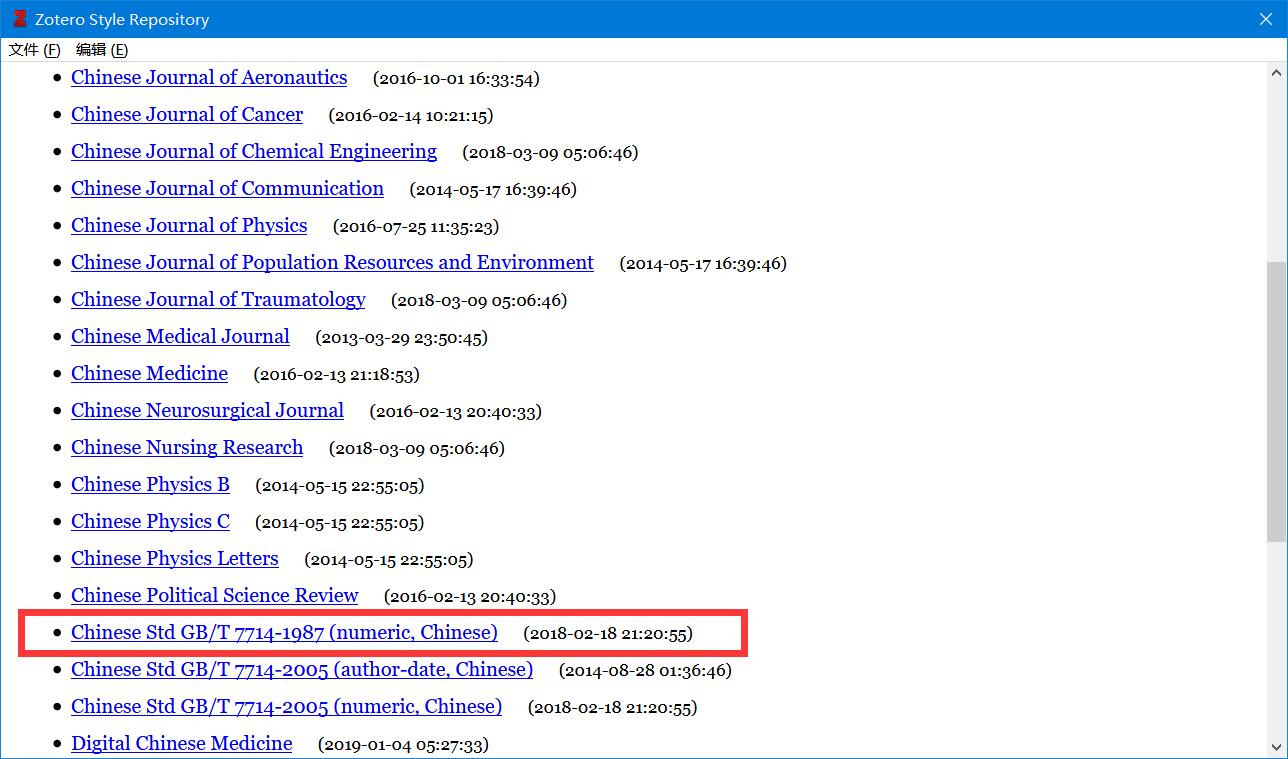Click the scrollbar down arrow
Screen dimensions: 1288x759
[x=1277, y=747]
